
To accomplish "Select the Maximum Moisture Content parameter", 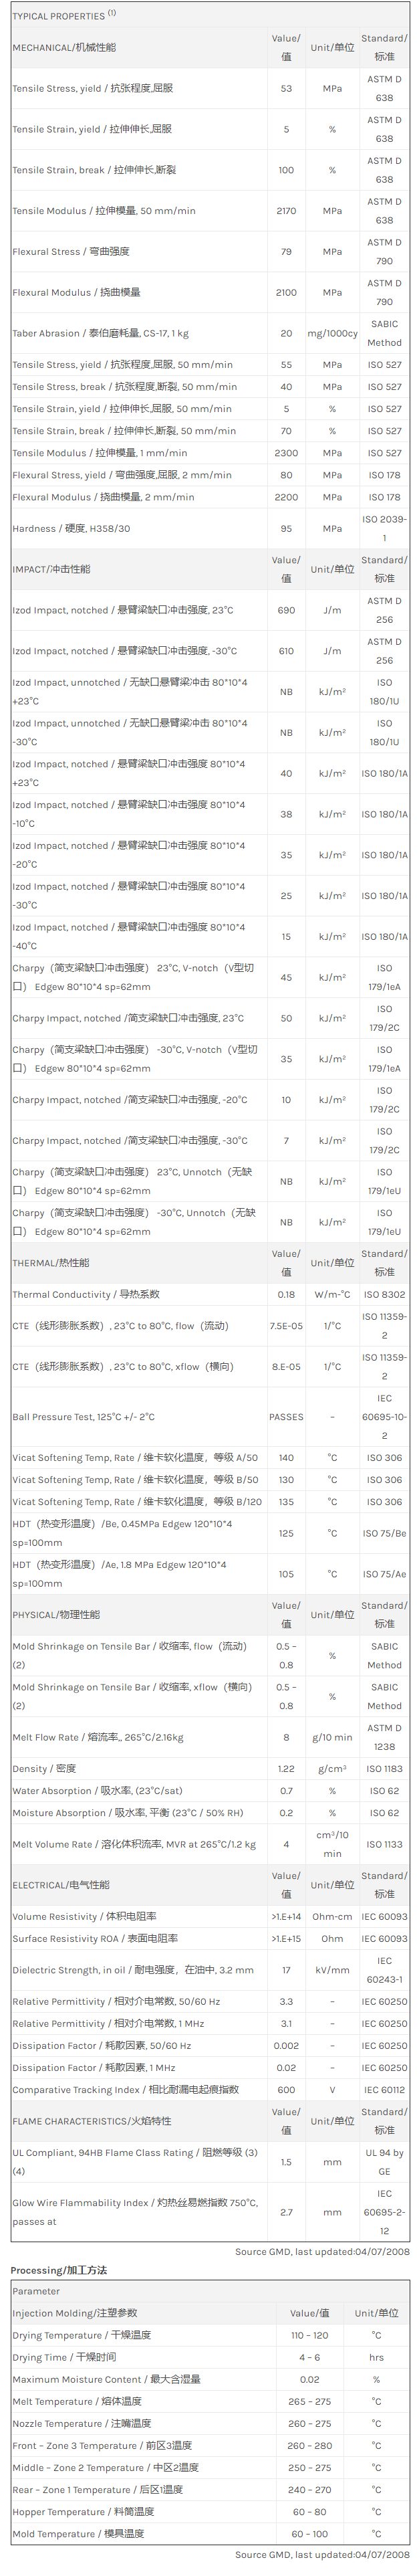I will pos(106,2379).
